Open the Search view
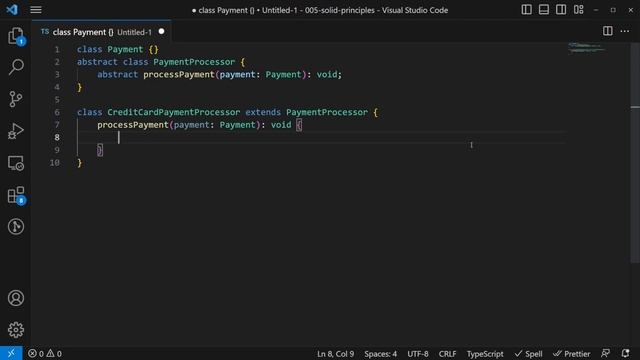Image resolution: width=640 pixels, height=360 pixels. pos(16,67)
